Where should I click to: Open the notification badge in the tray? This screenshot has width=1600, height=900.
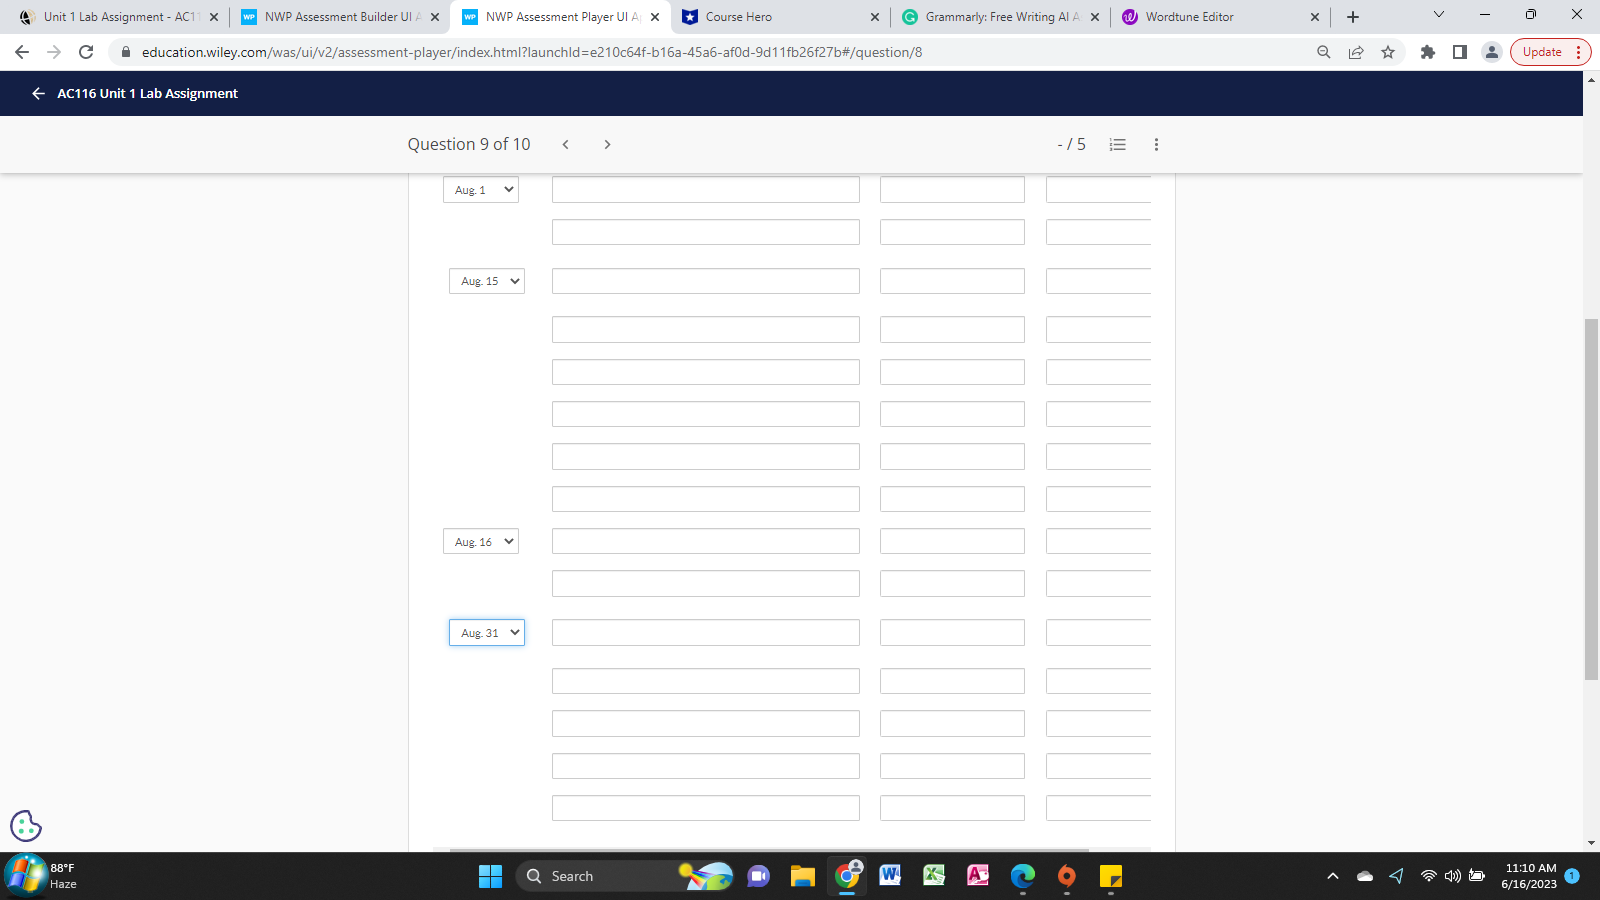1572,876
